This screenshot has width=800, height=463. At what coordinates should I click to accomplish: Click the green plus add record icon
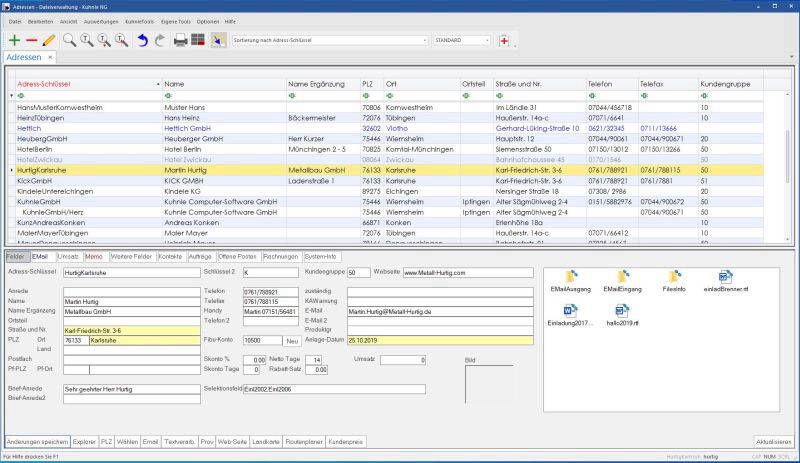tap(14, 40)
